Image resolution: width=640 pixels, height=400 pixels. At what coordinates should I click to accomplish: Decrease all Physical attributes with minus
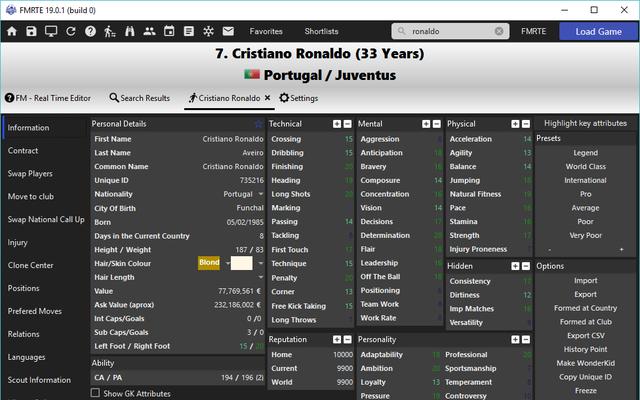(x=526, y=124)
